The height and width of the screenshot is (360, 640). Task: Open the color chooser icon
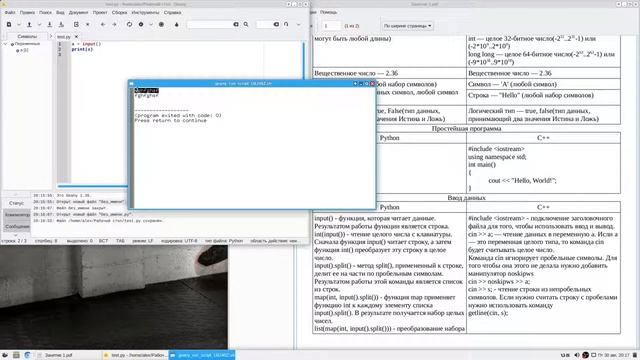(177, 24)
